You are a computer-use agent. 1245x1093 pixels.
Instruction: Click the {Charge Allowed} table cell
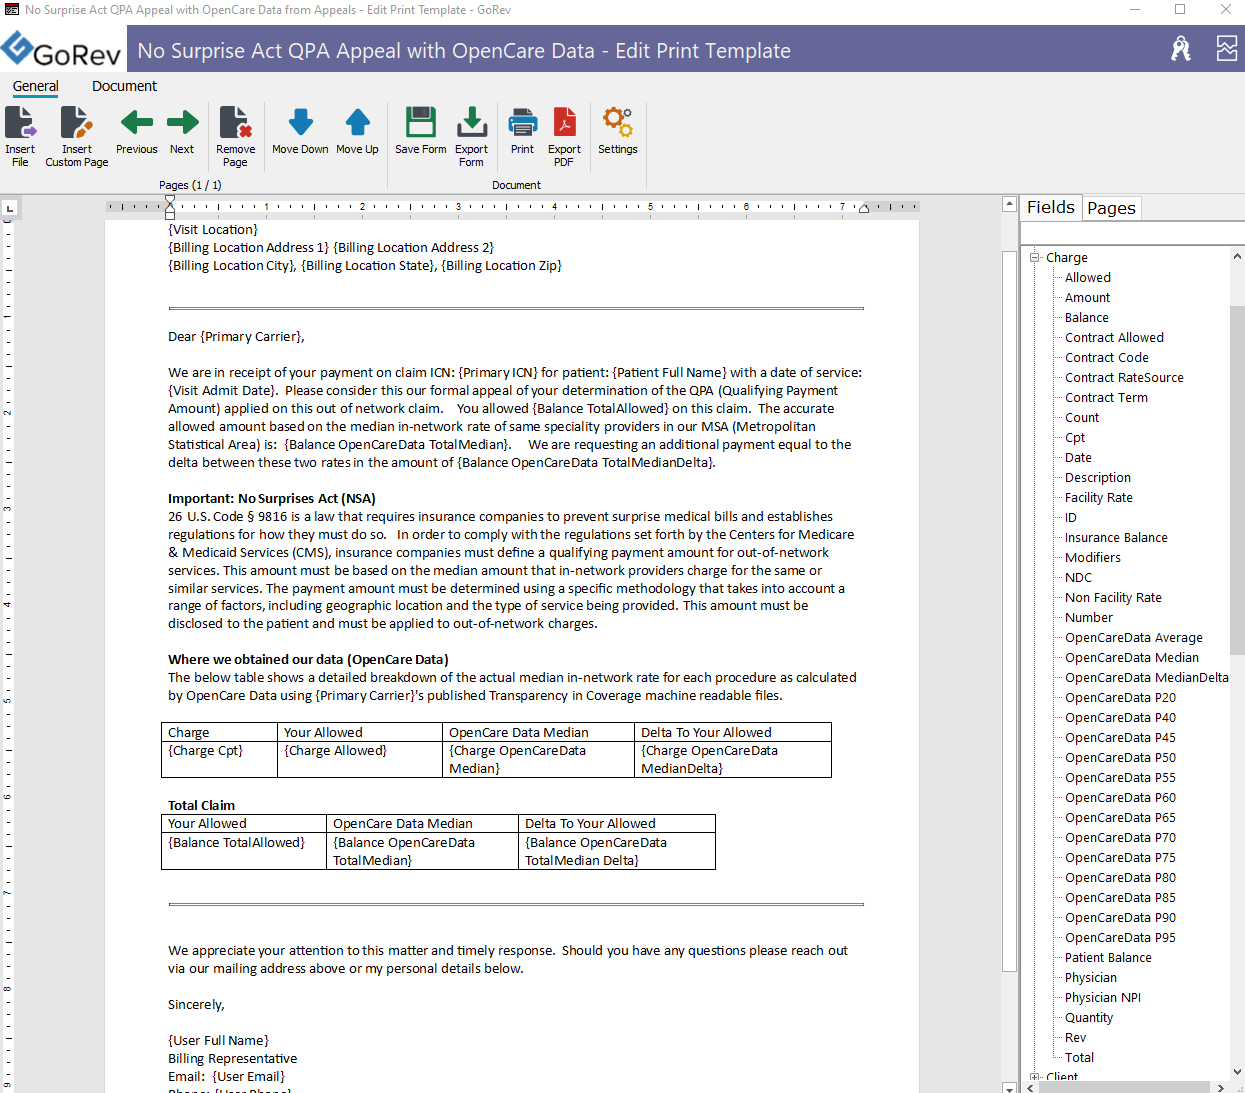tap(360, 759)
